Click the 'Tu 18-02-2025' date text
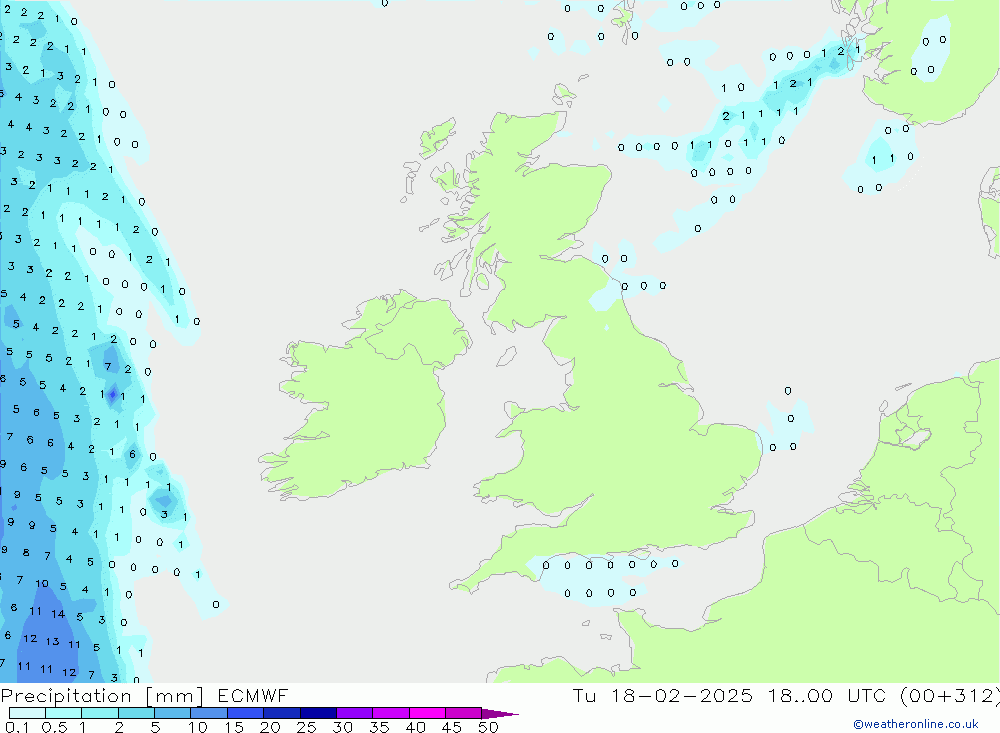 [662, 695]
